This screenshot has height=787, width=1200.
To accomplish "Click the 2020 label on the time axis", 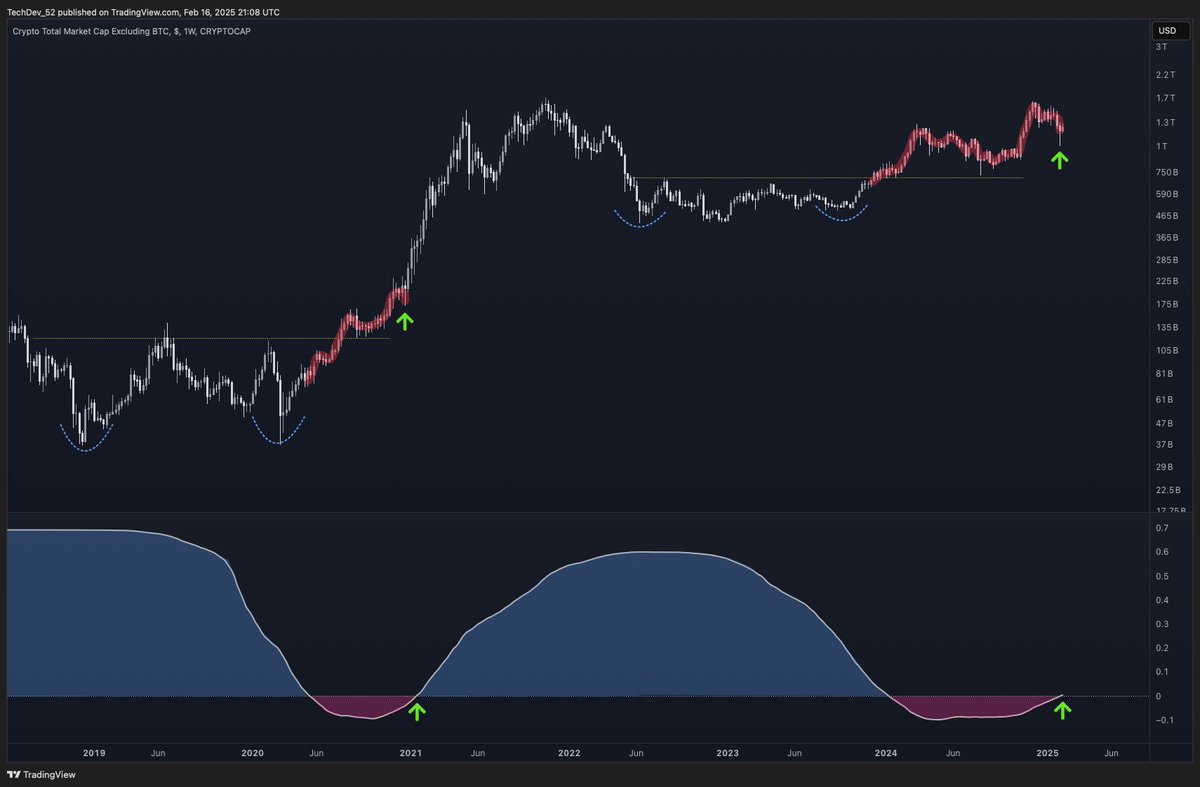I will tap(253, 752).
